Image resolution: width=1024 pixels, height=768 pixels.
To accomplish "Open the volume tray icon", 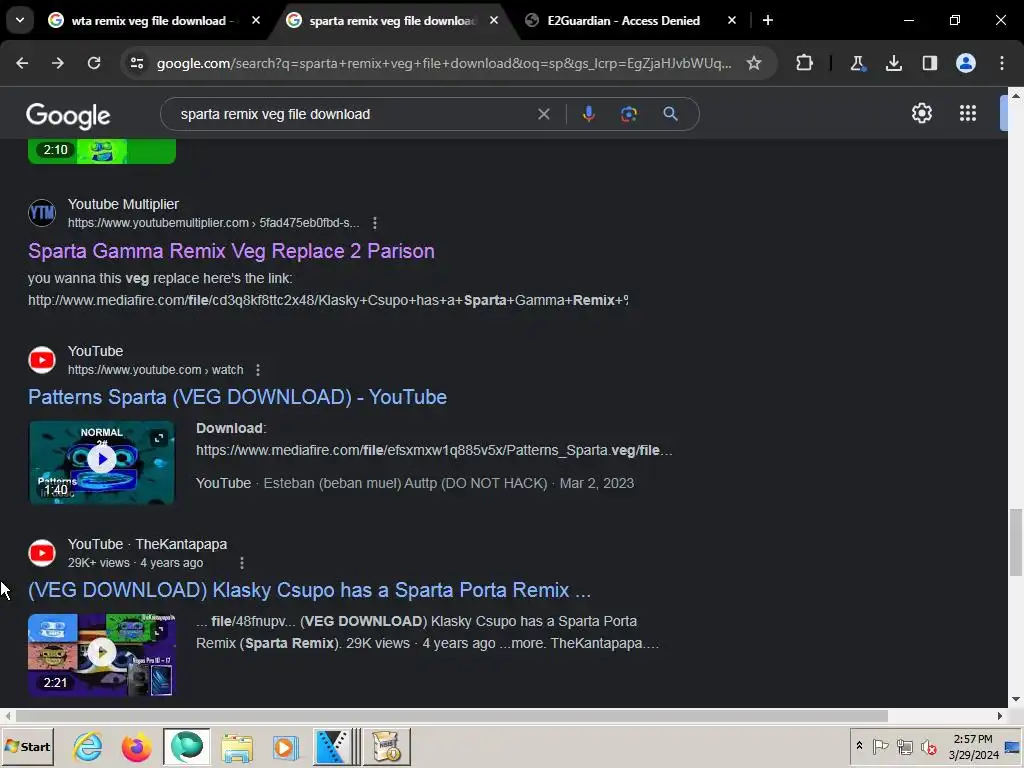I will pyautogui.click(x=929, y=746).
